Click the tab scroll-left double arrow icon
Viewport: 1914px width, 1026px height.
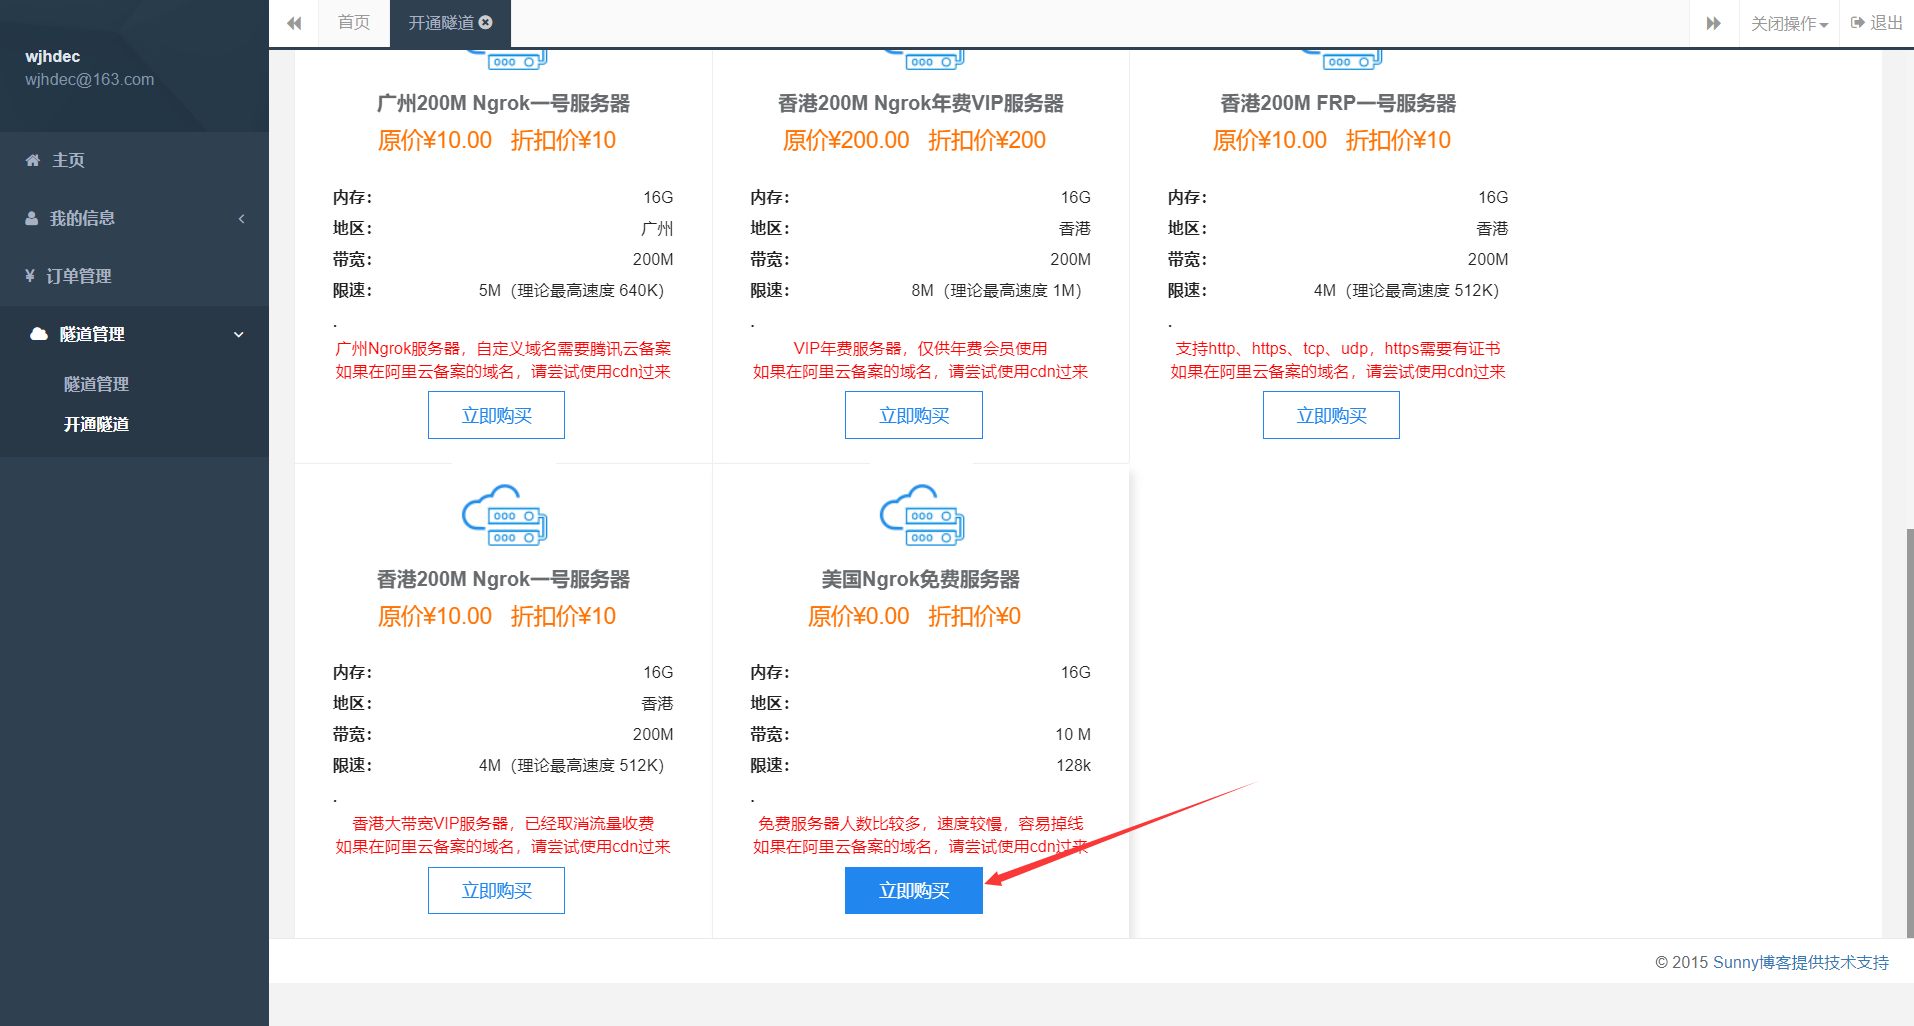tap(294, 23)
